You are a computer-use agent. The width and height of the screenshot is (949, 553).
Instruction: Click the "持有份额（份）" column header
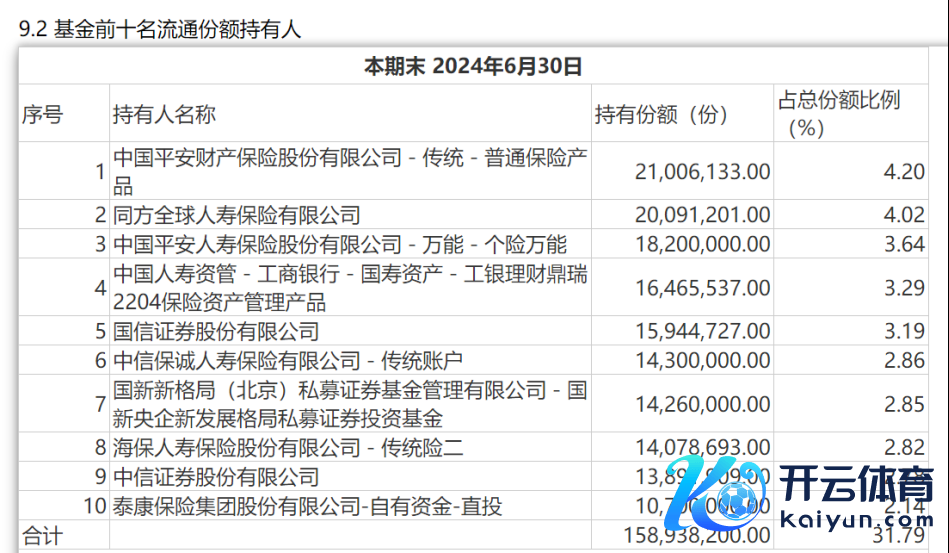pyautogui.click(x=662, y=114)
